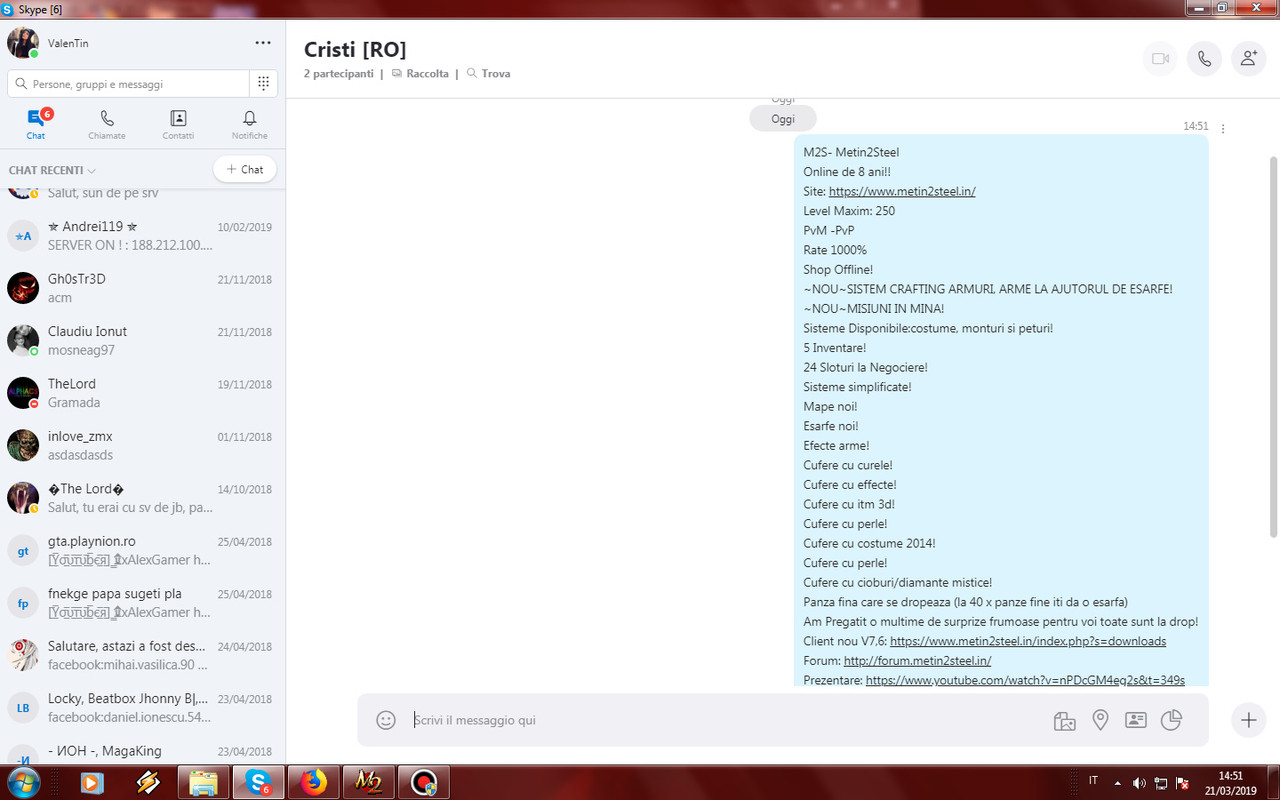Share contact card icon
Screen dimensions: 1280x800
(x=1135, y=720)
